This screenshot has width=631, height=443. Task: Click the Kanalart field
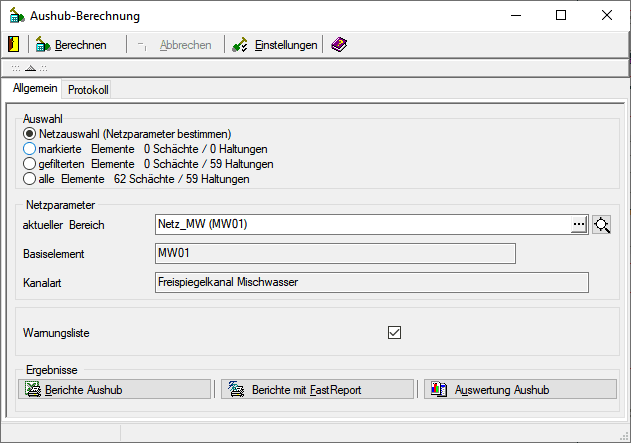[x=371, y=282]
